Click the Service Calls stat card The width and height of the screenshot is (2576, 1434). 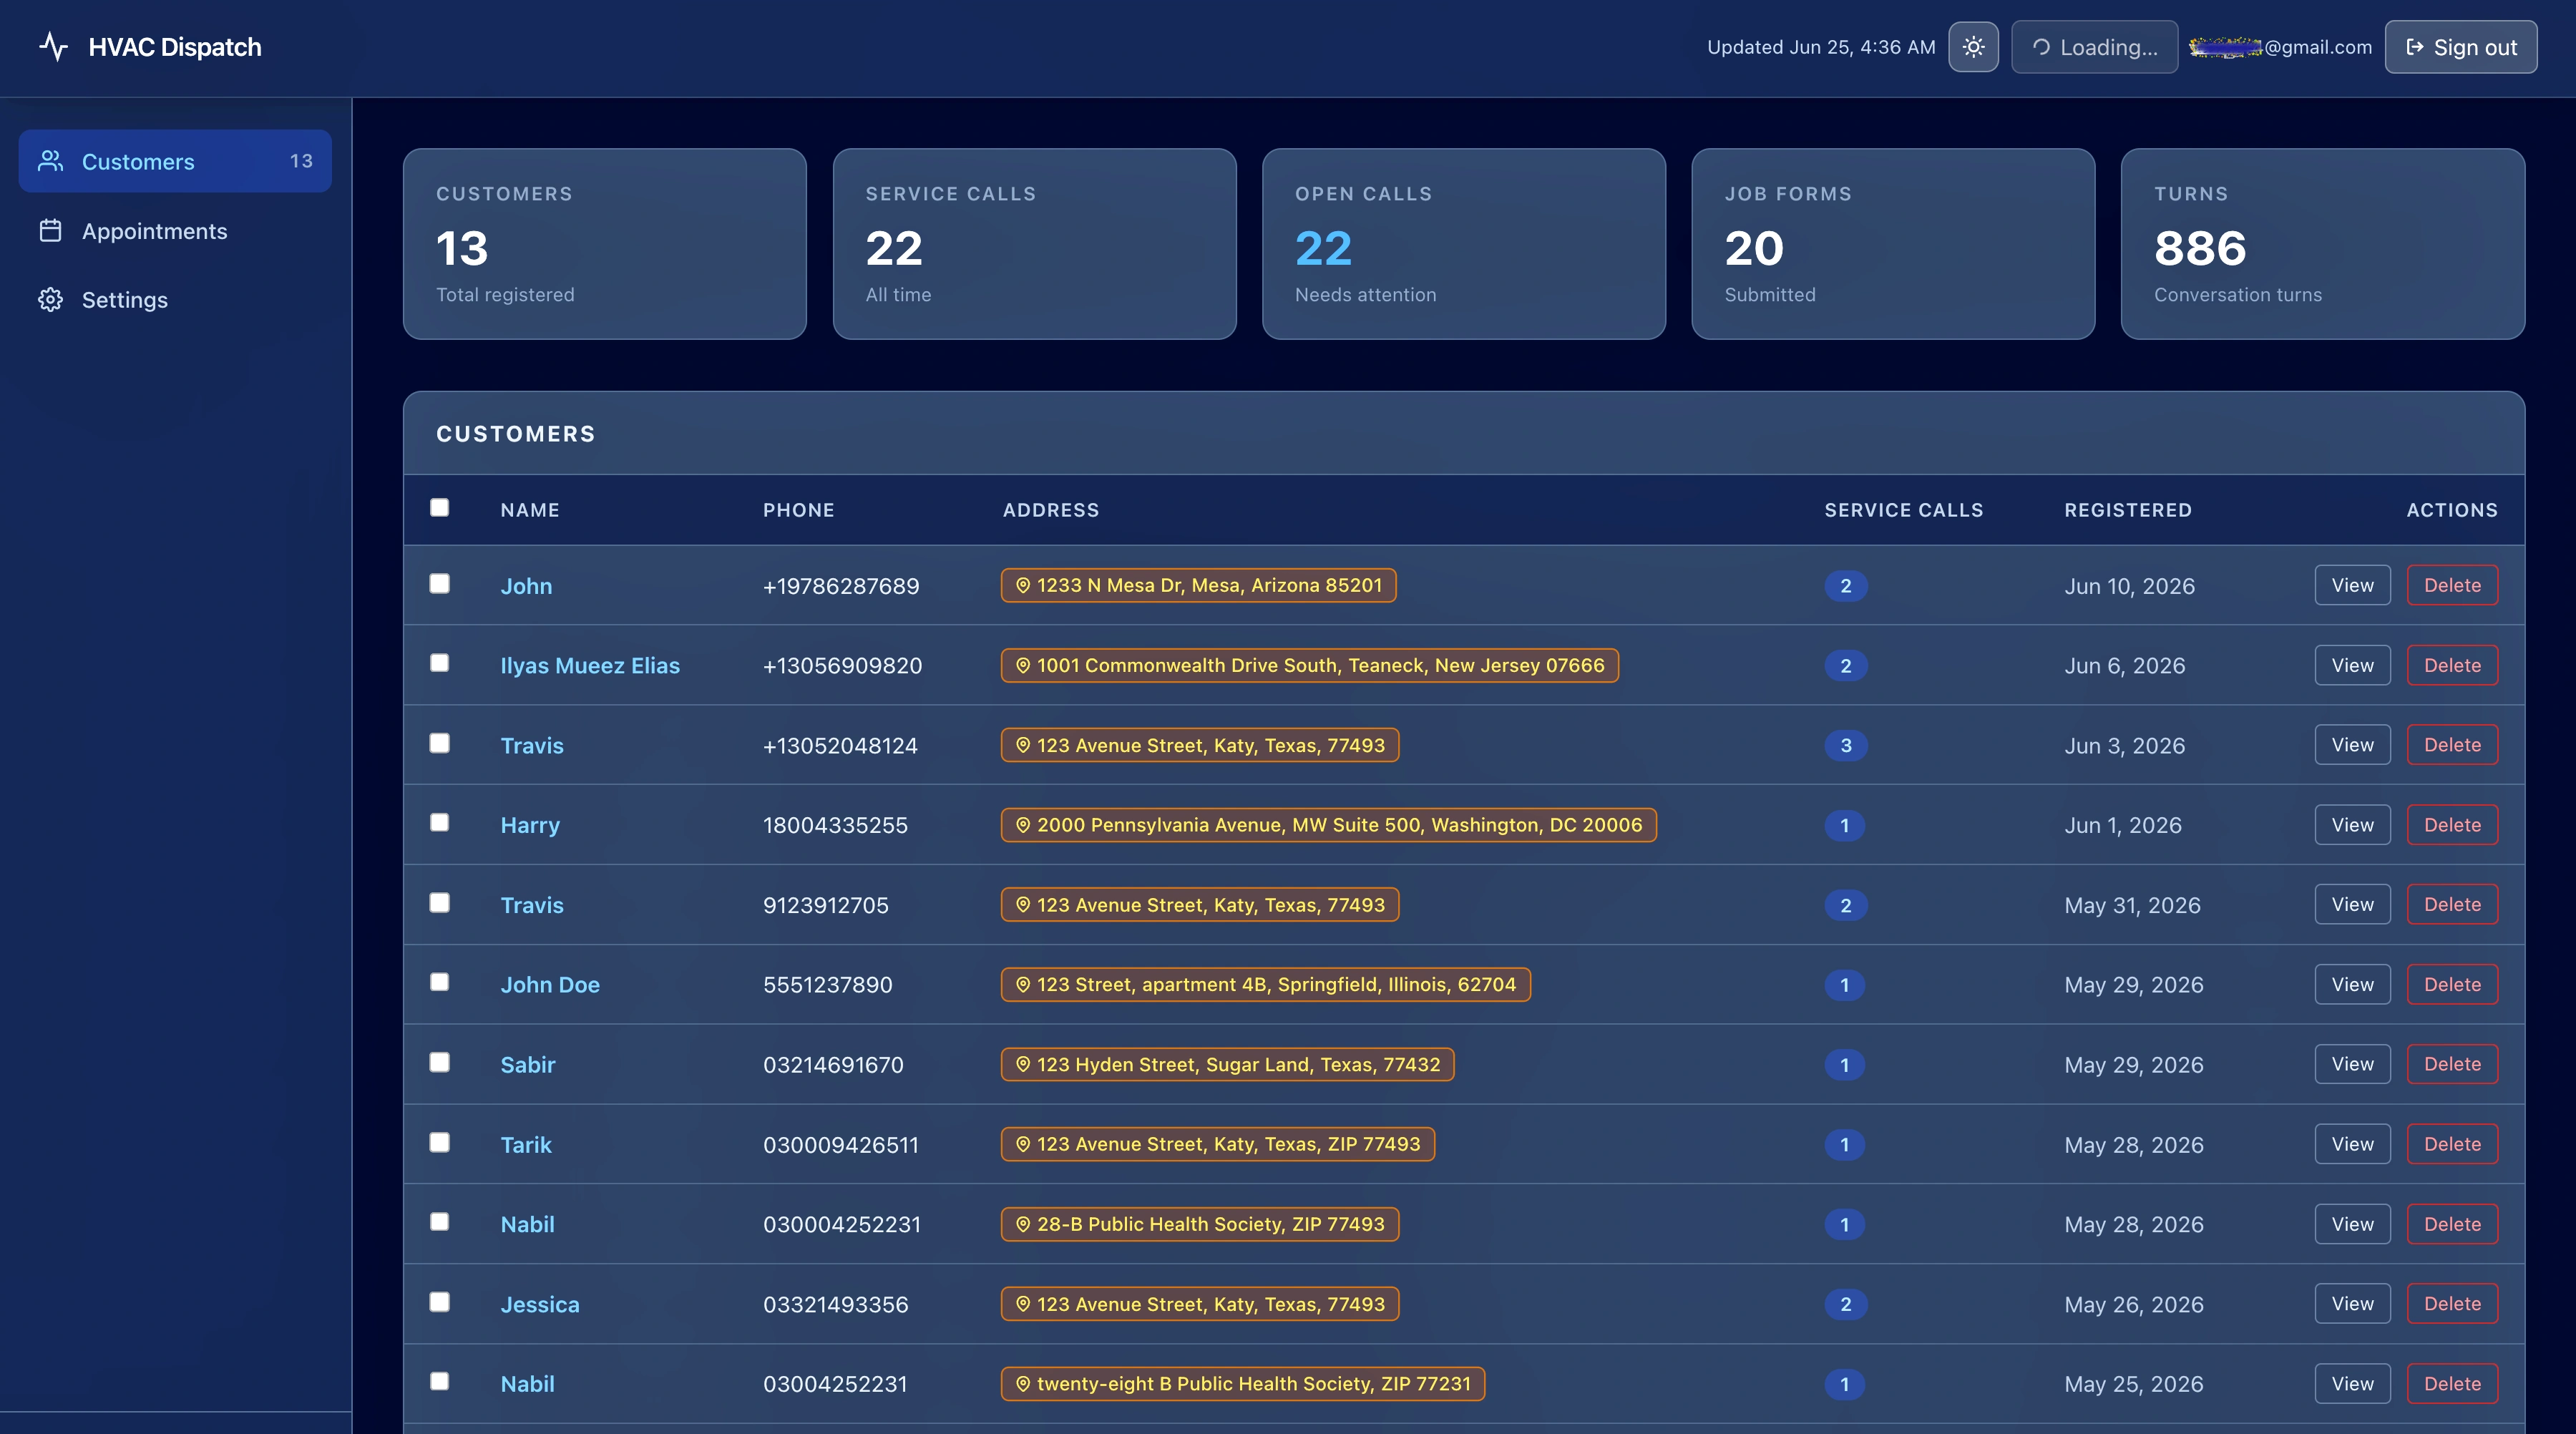click(x=1034, y=244)
